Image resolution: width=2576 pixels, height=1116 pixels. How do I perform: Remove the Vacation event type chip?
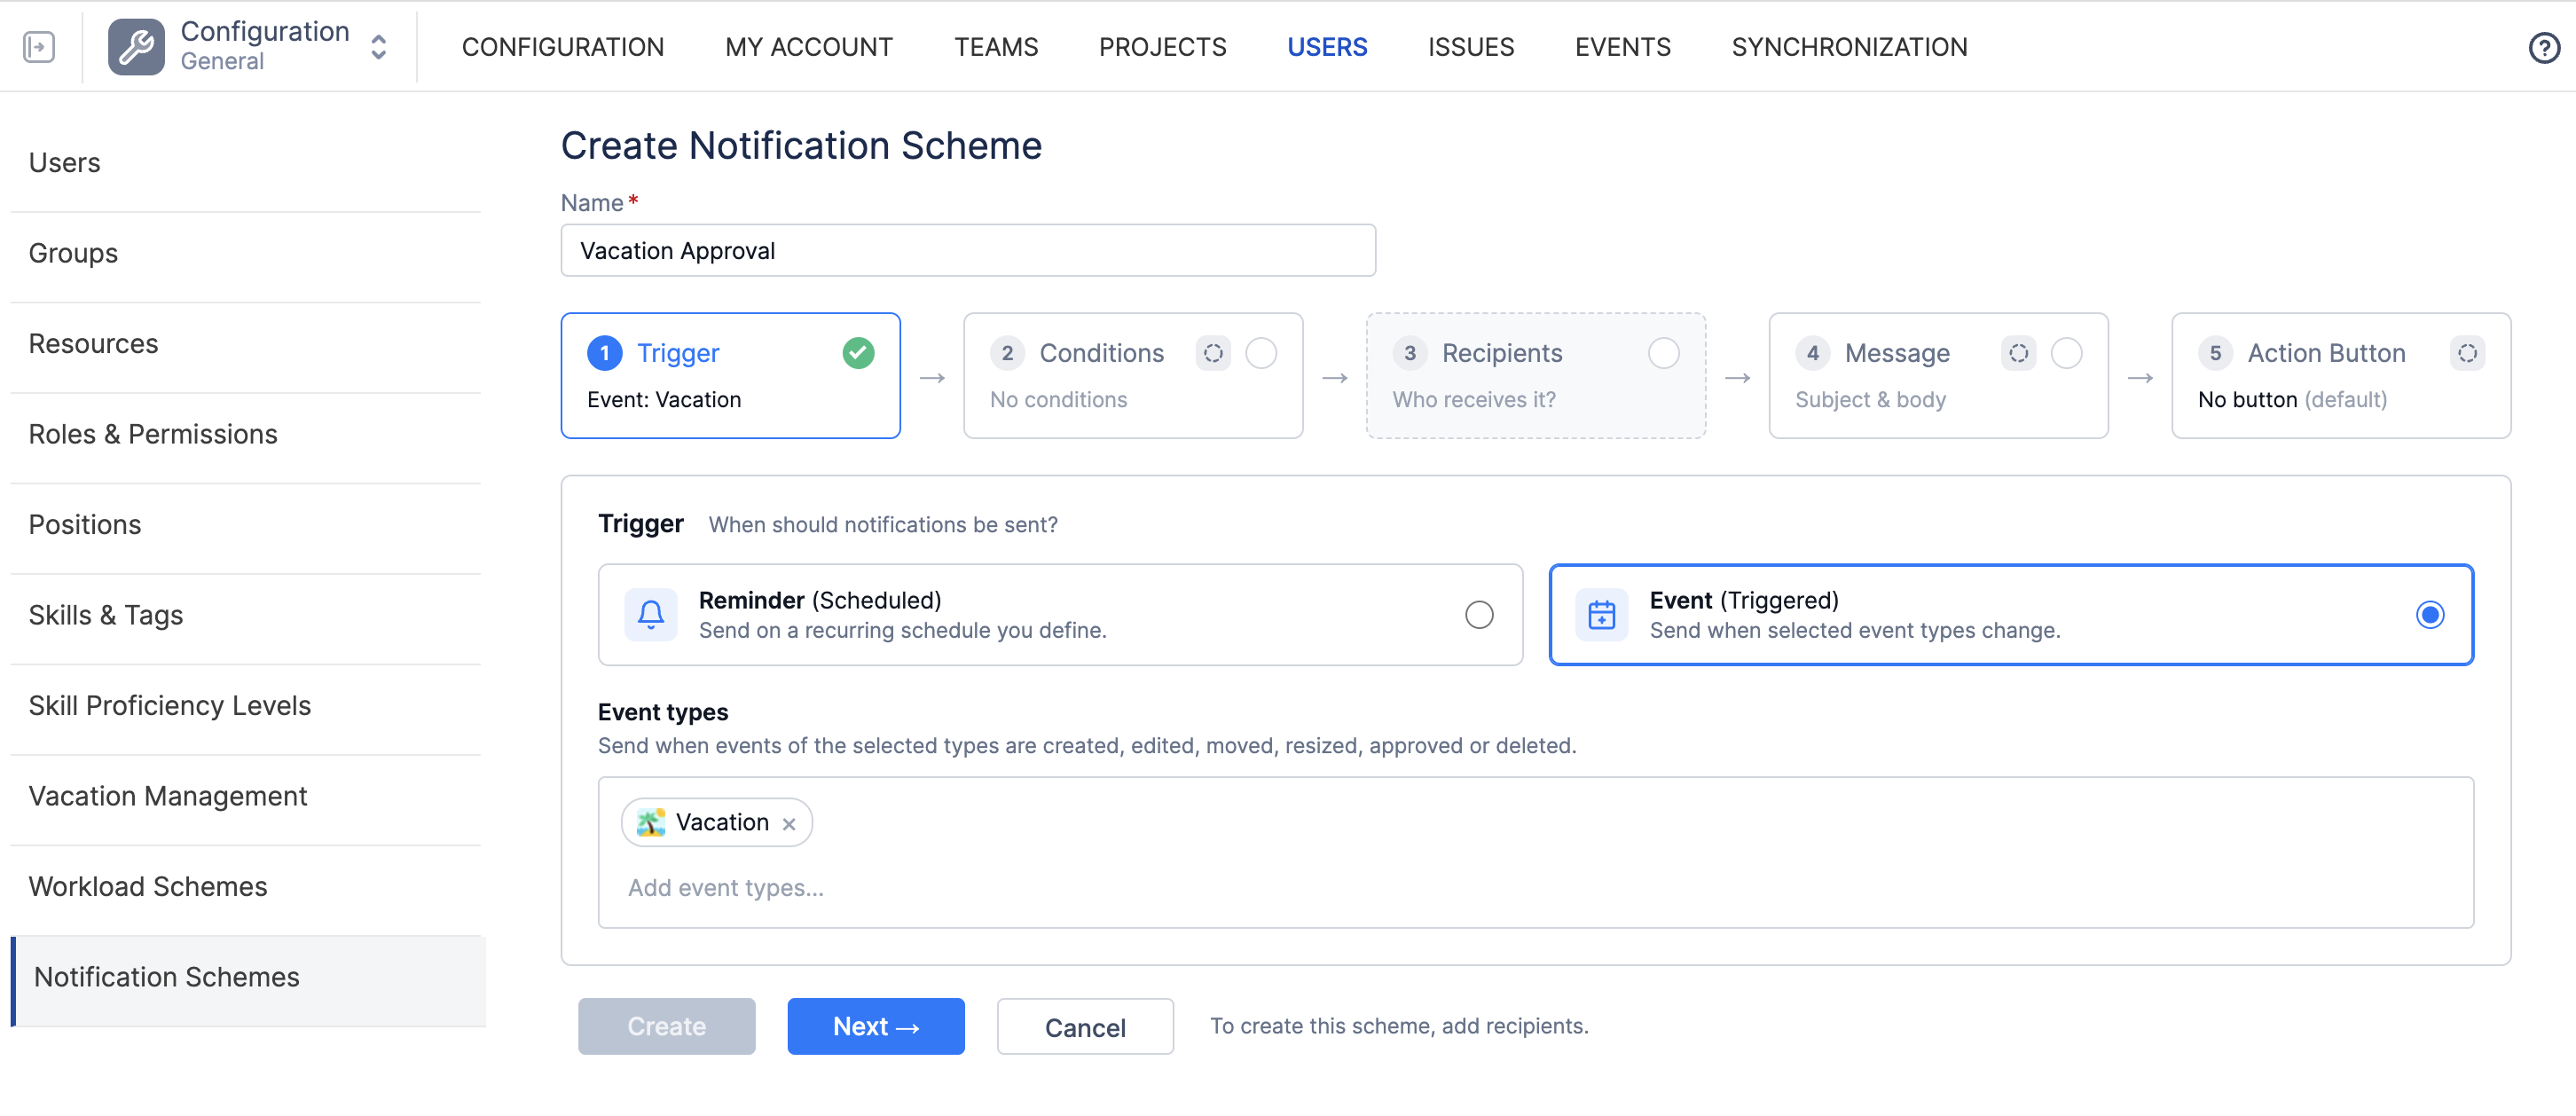(789, 824)
